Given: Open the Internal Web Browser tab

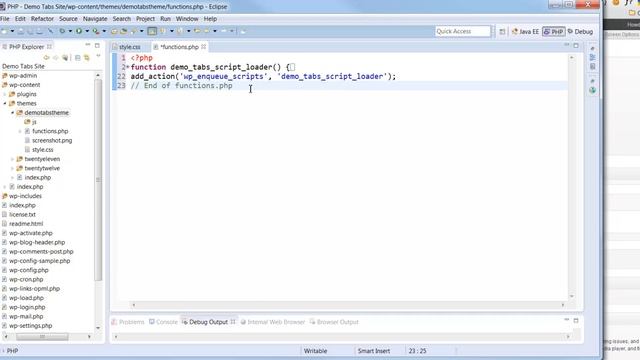Looking at the screenshot, I should tap(273, 322).
